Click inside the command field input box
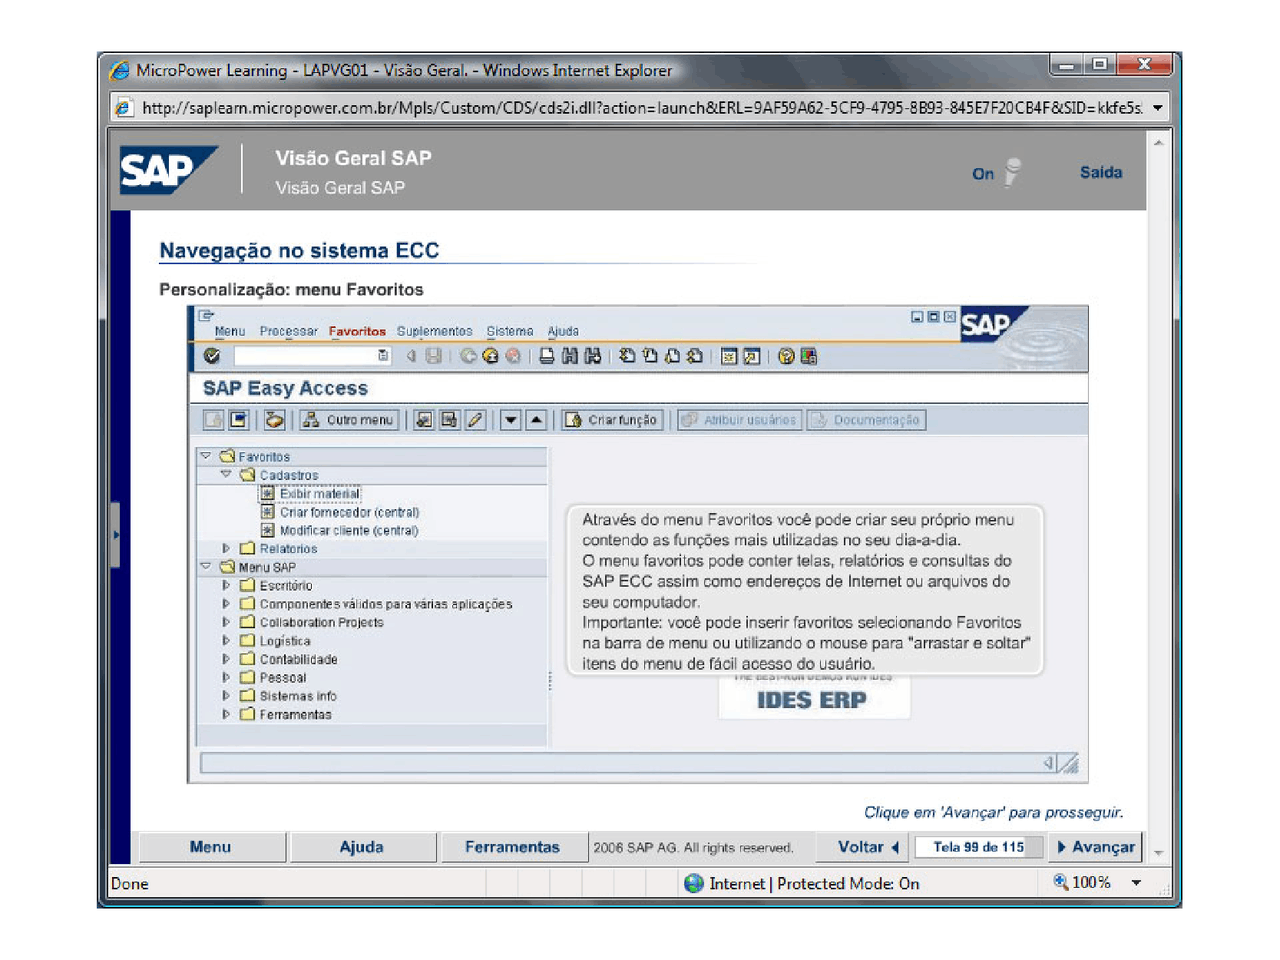This screenshot has width=1280, height=960. pyautogui.click(x=300, y=357)
